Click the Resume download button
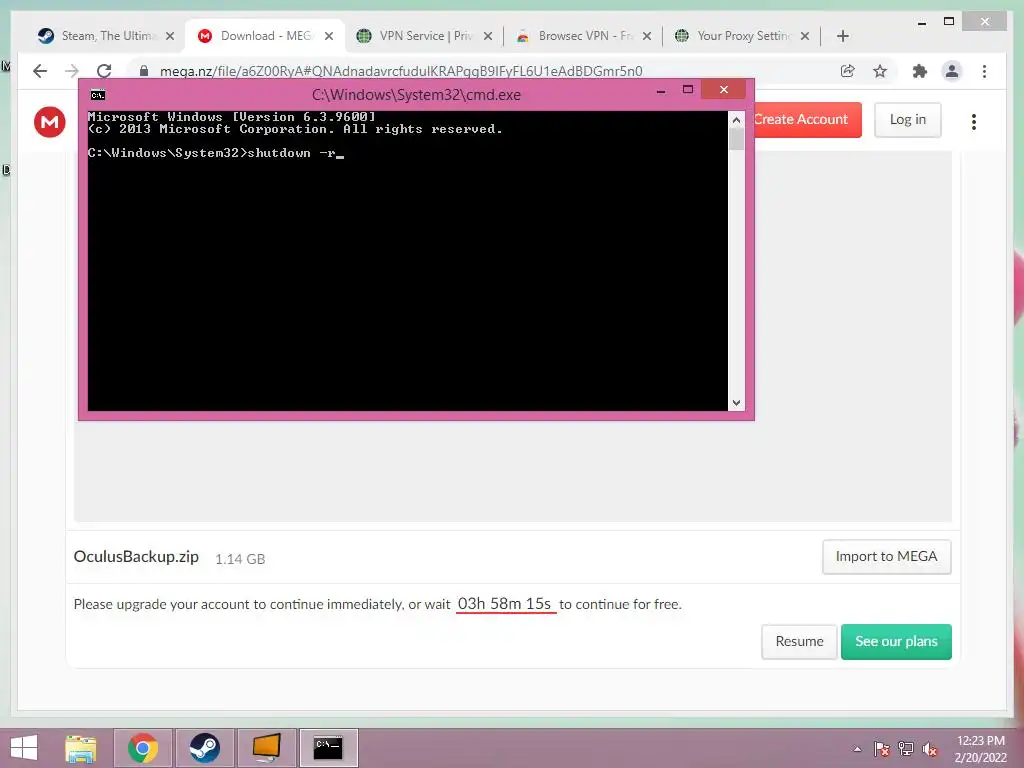The height and width of the screenshot is (768, 1024). 799,641
